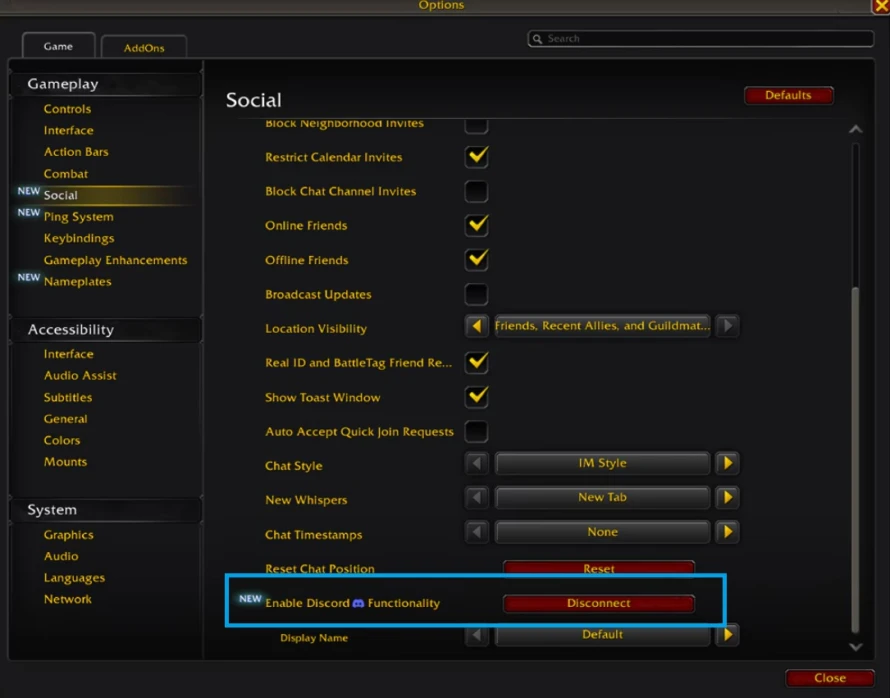Viewport: 890px width, 698px height.
Task: Open Network category
Action: 68,599
